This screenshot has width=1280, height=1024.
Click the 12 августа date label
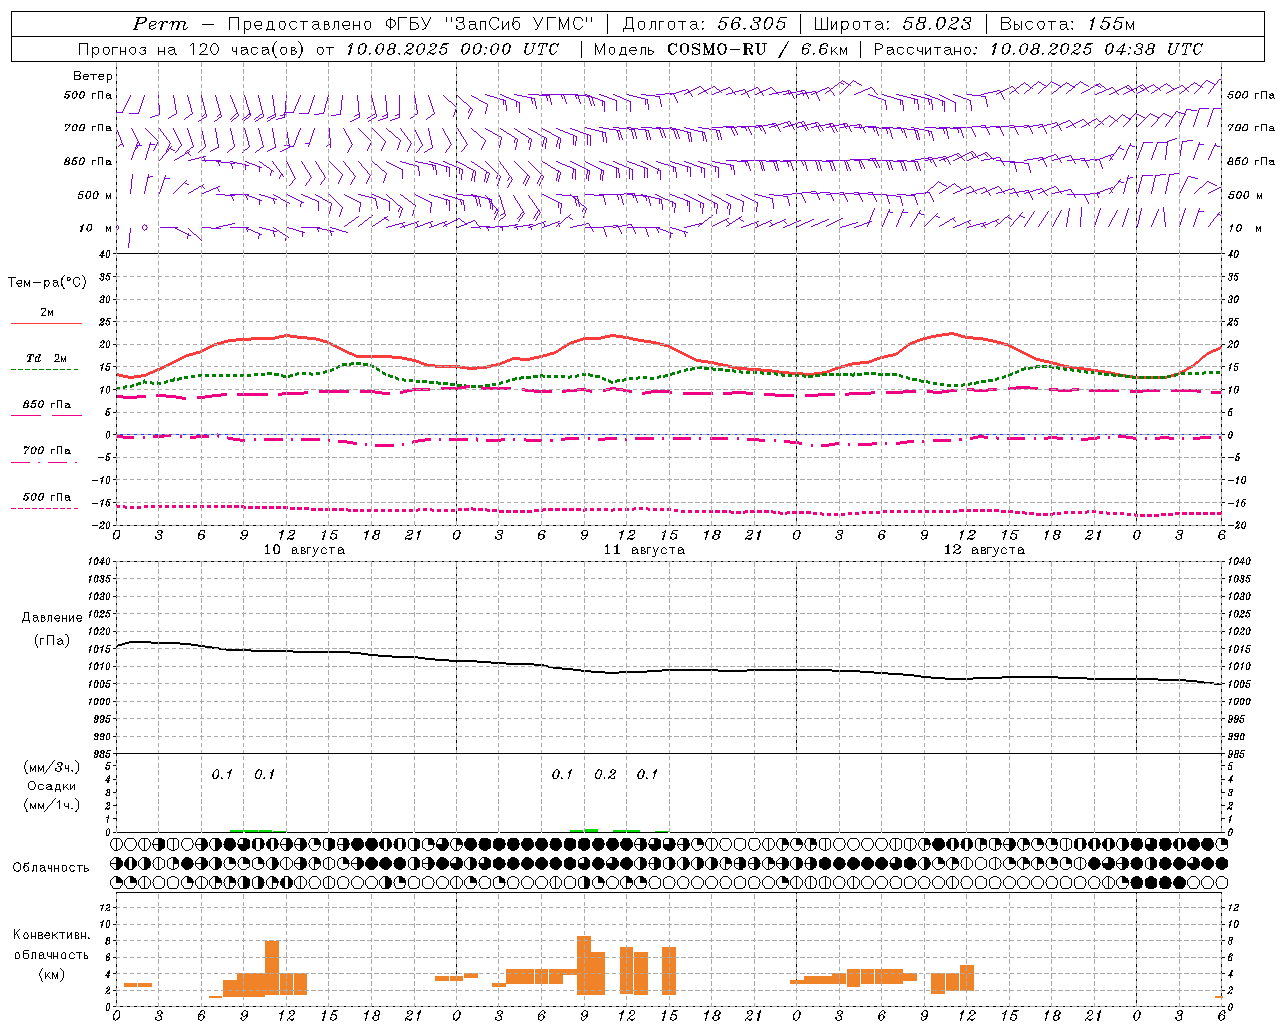(984, 550)
